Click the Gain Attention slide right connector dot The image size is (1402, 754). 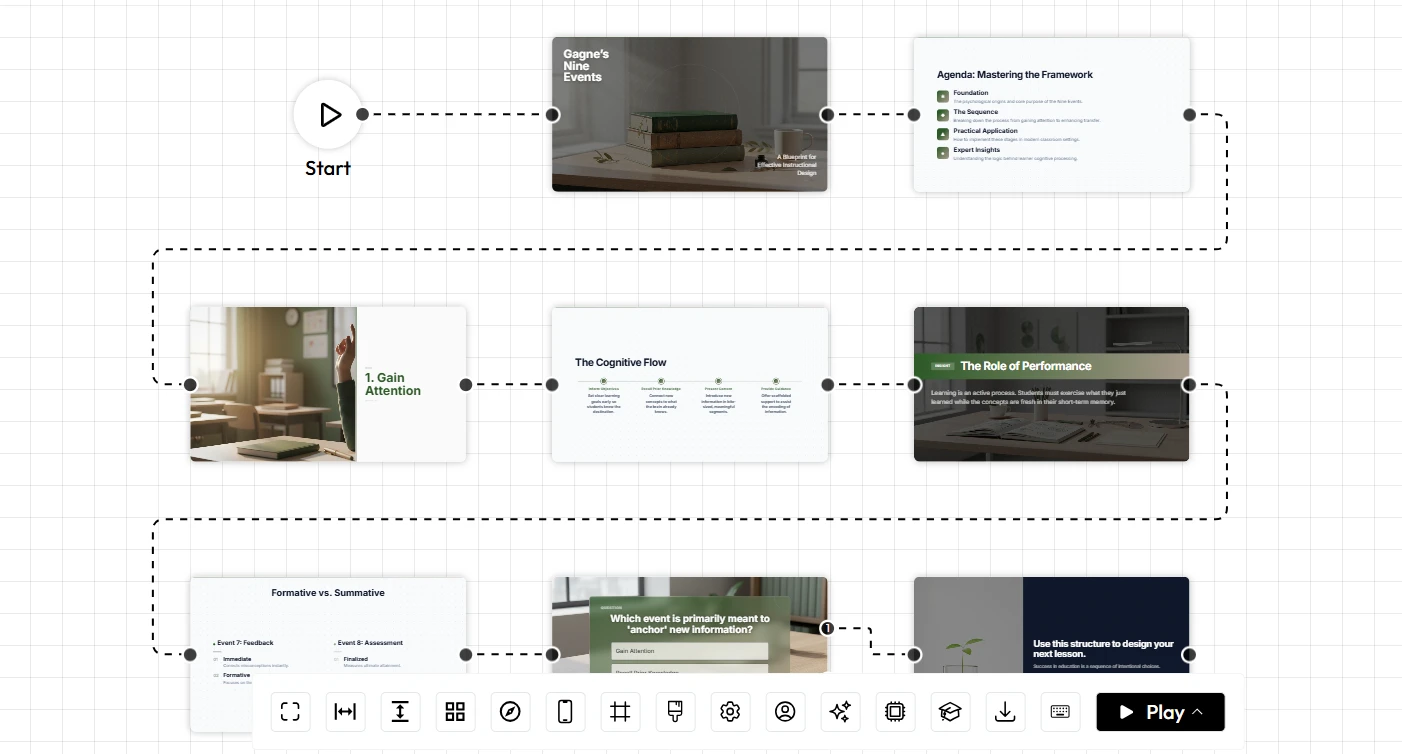point(466,384)
